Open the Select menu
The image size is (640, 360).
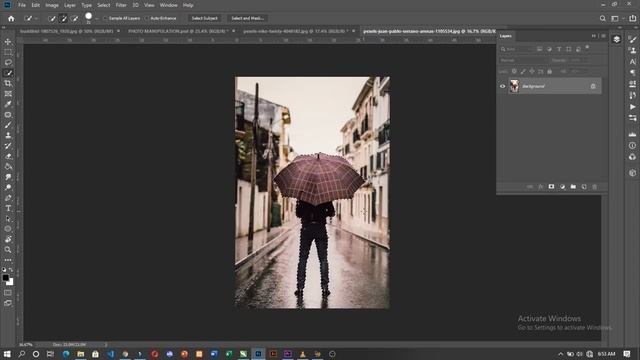(x=104, y=5)
